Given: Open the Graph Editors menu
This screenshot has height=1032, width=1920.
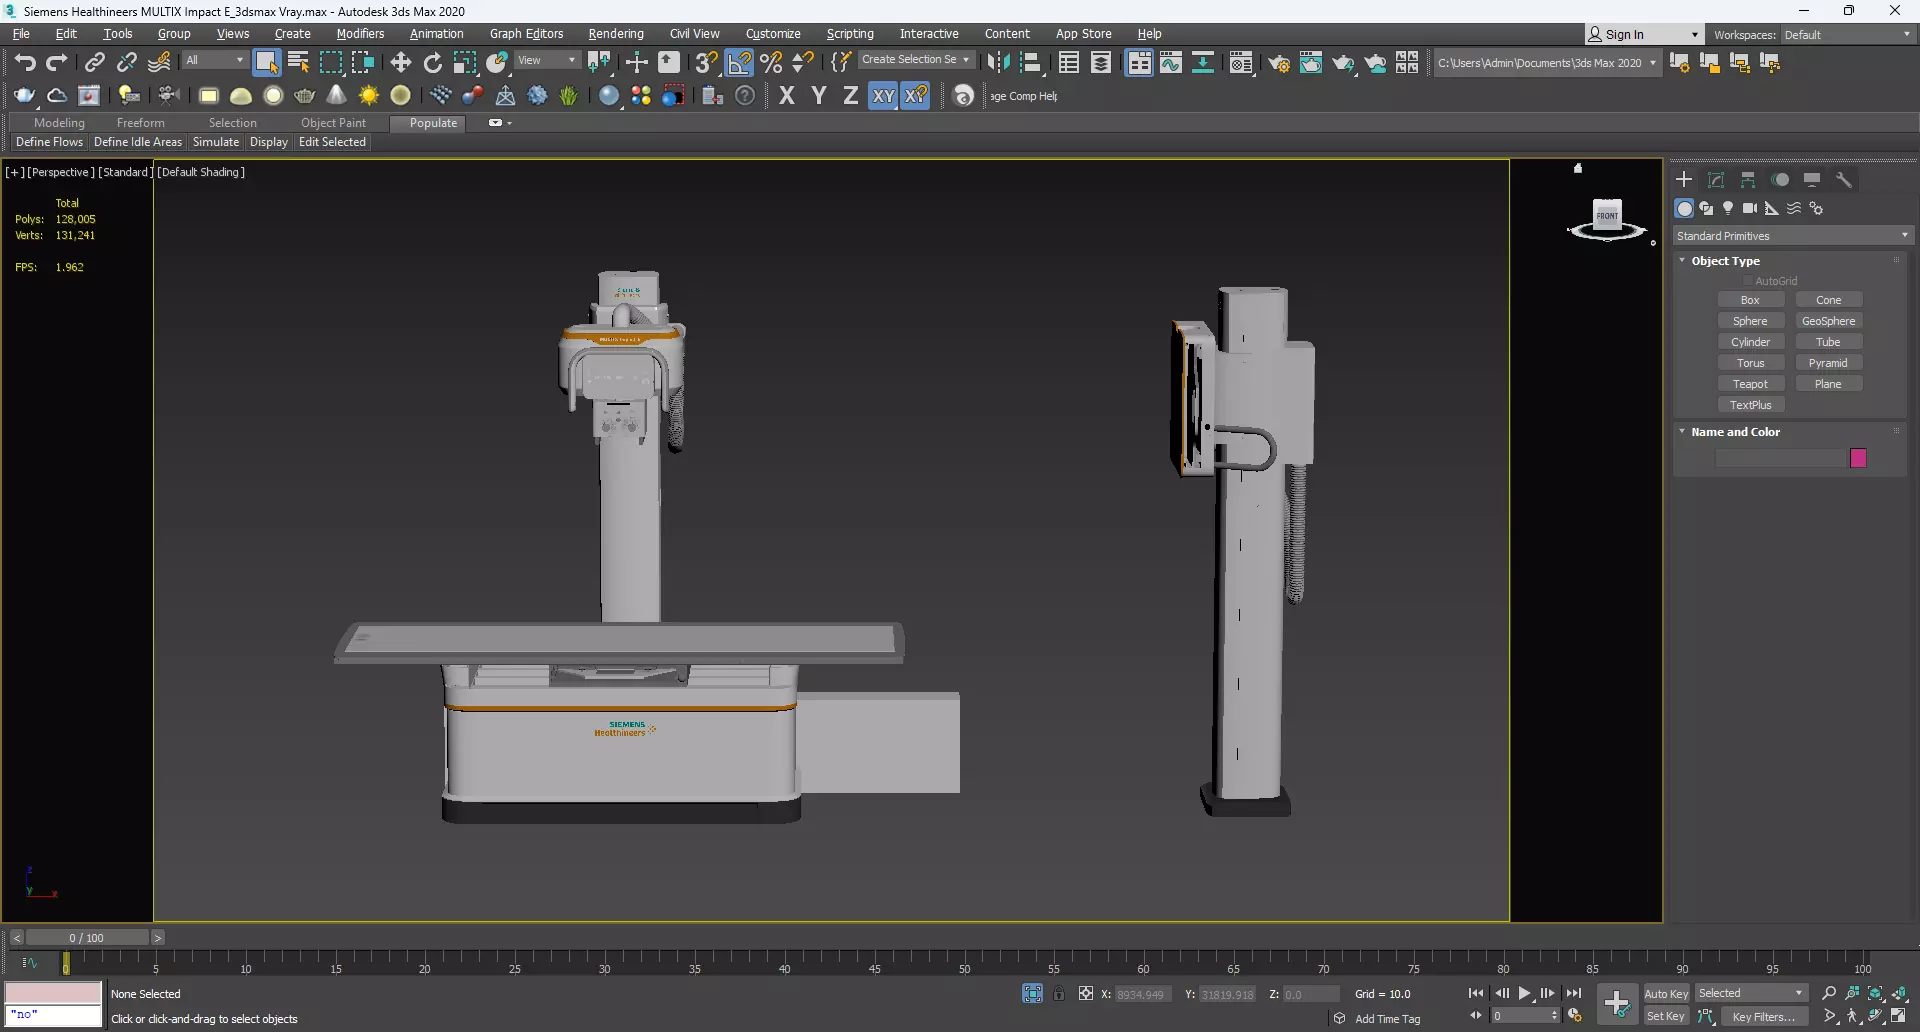Looking at the screenshot, I should pyautogui.click(x=527, y=34).
